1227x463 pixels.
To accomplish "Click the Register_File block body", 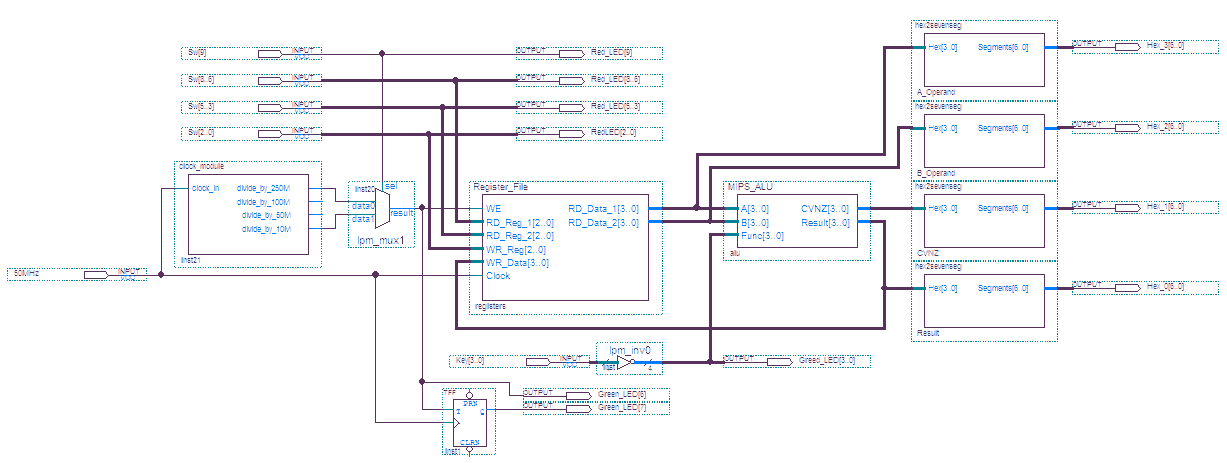I will tap(559, 270).
